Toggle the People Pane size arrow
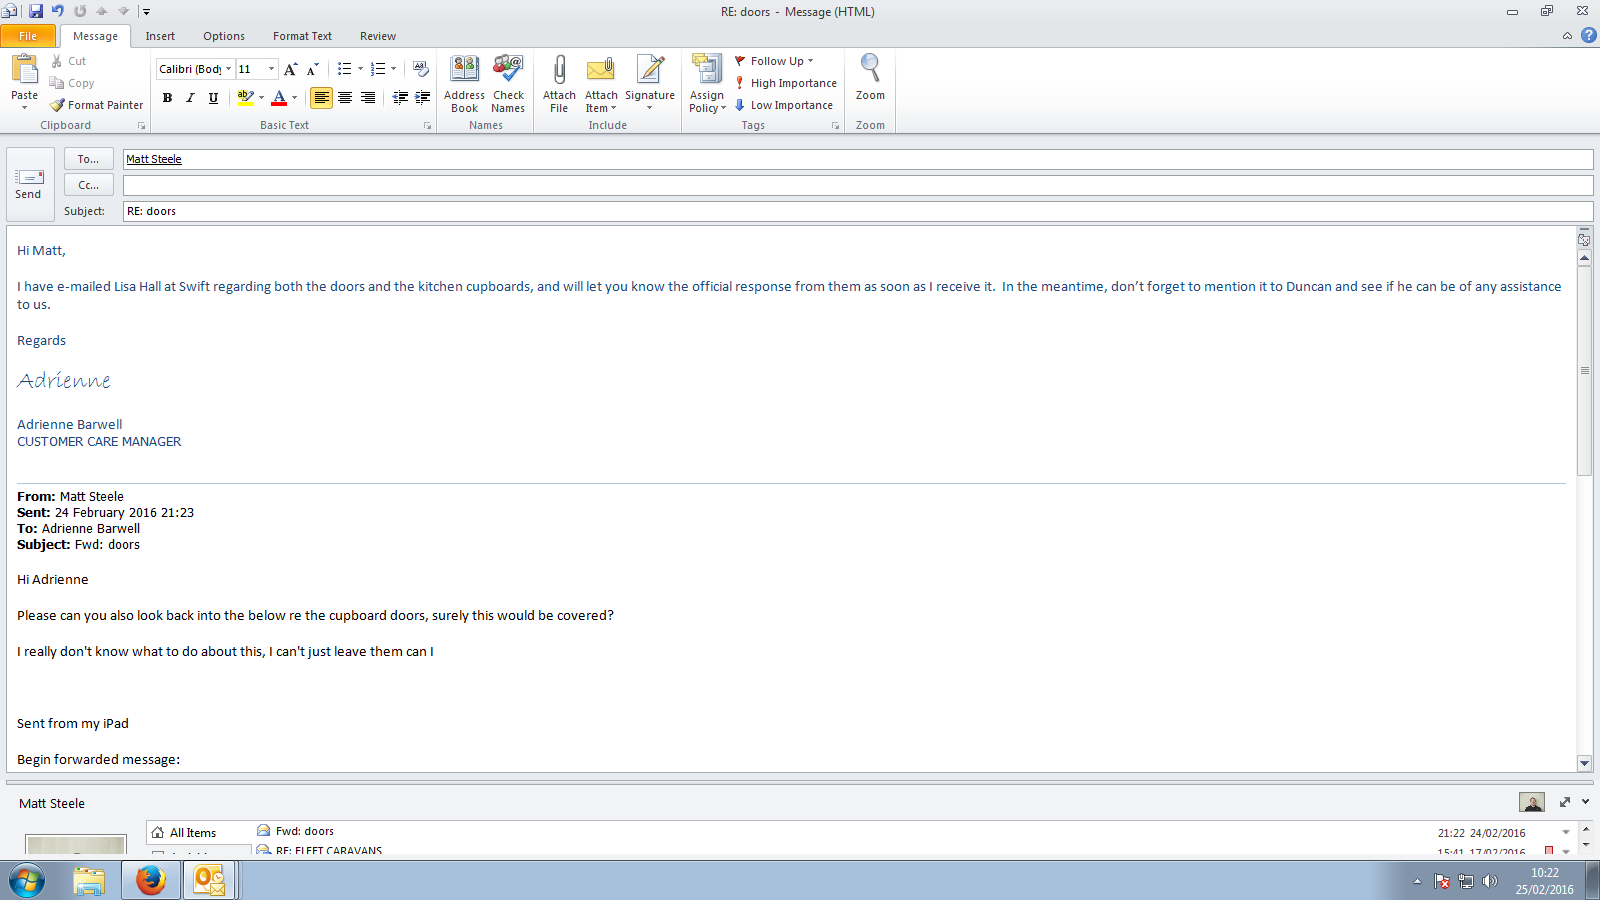The height and width of the screenshot is (900, 1600). [1565, 802]
